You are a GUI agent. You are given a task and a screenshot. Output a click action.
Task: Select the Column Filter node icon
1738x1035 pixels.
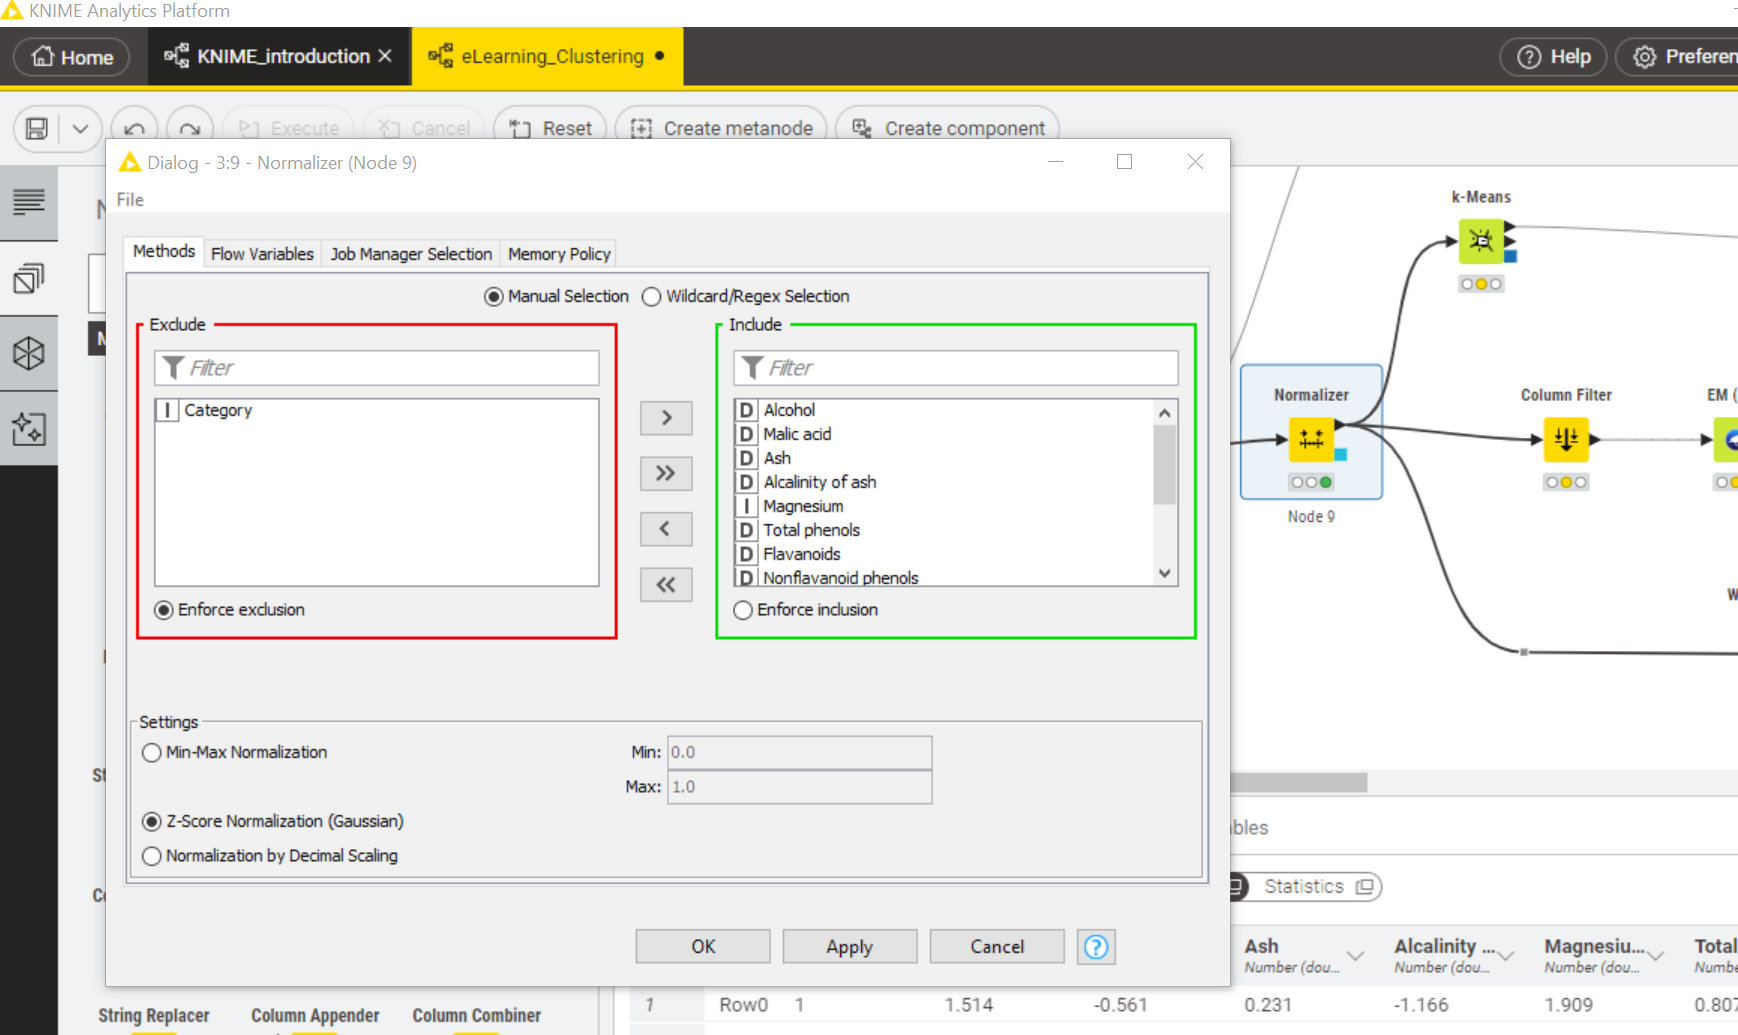(1565, 439)
